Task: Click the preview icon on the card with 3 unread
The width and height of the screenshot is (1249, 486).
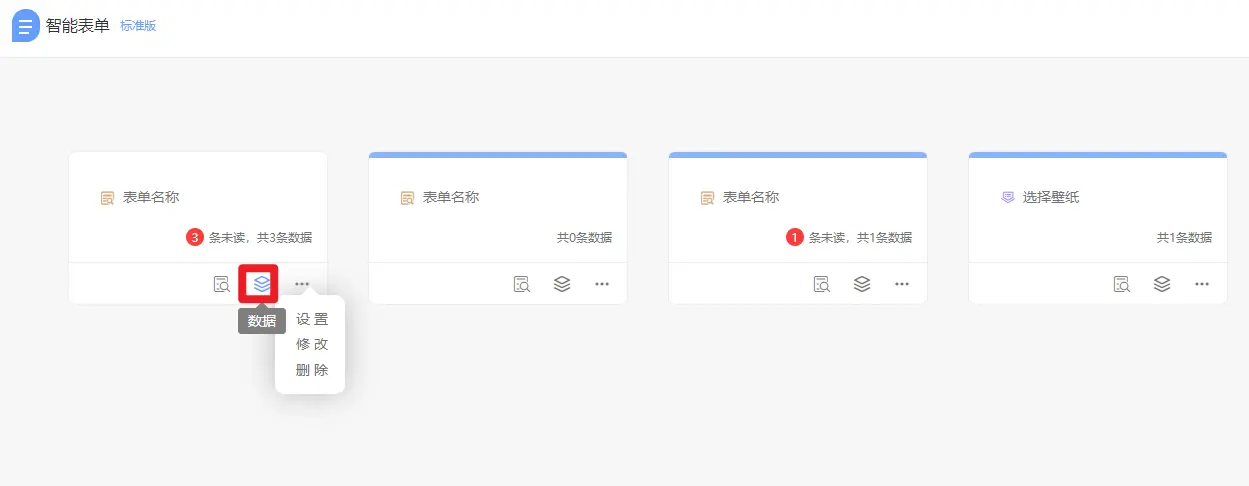Action: click(222, 284)
